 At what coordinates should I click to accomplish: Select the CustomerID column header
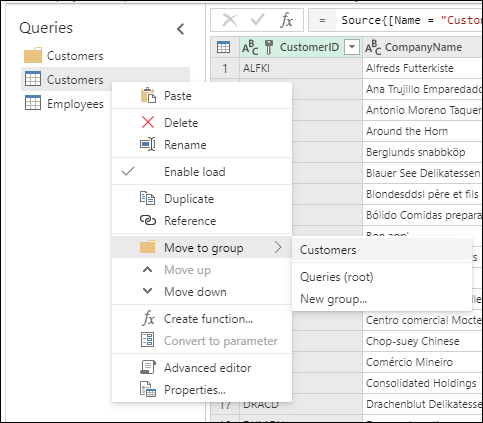(x=301, y=47)
